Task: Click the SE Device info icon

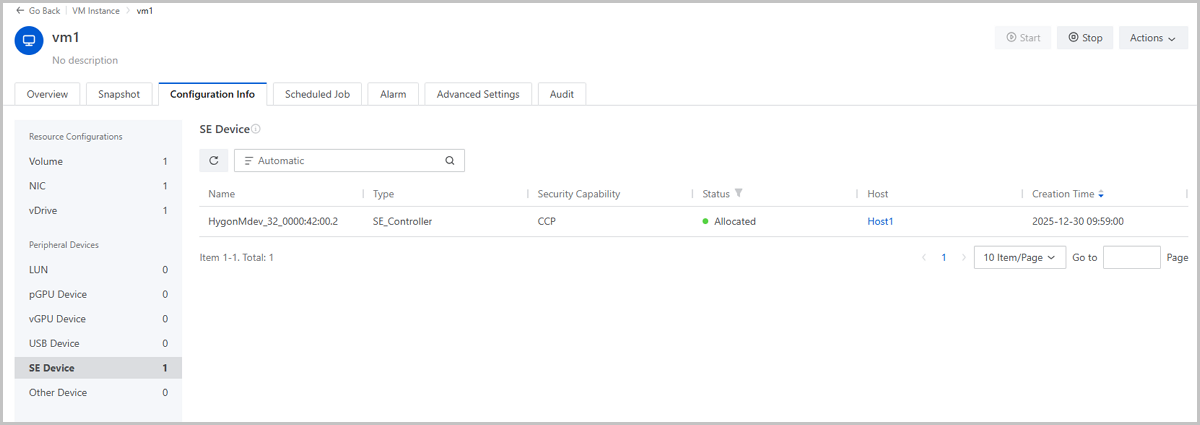Action: 256,130
